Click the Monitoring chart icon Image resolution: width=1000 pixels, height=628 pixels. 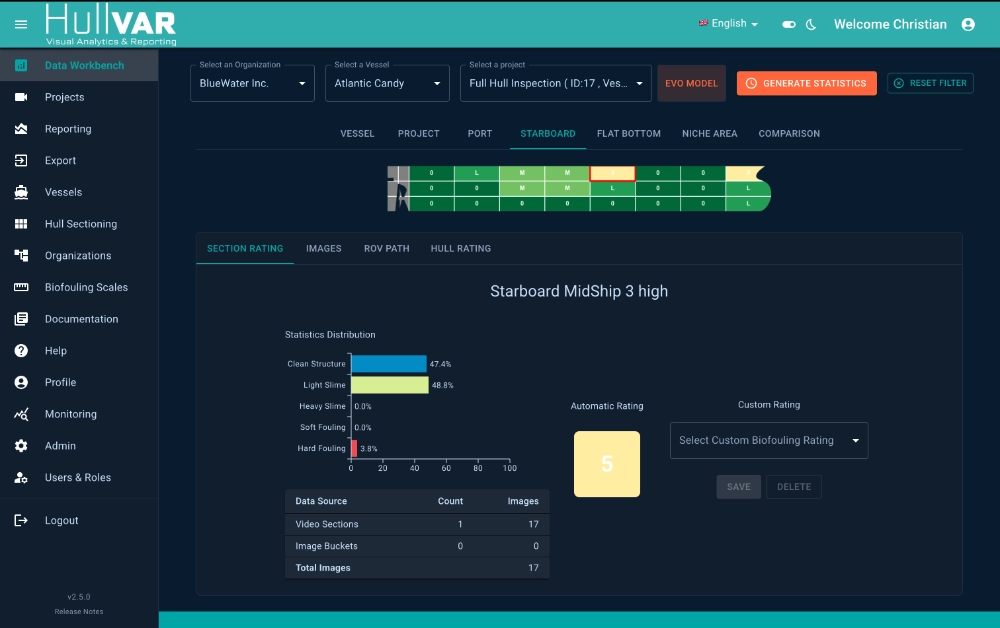coord(21,414)
